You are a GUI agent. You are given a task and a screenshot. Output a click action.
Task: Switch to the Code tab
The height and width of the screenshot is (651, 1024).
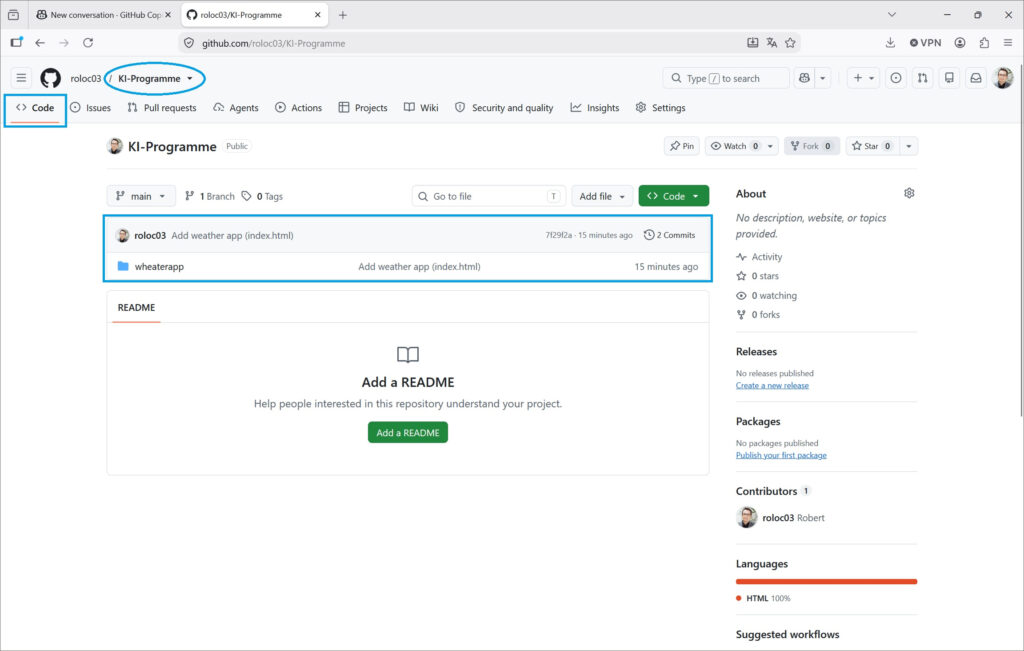[35, 108]
